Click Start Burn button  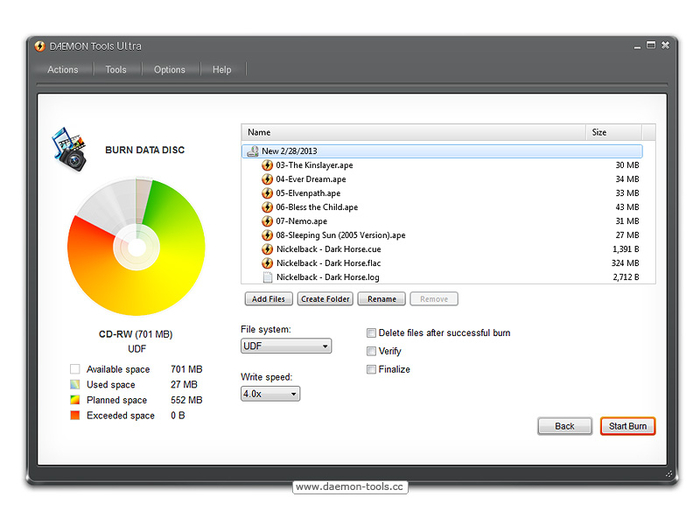[628, 426]
